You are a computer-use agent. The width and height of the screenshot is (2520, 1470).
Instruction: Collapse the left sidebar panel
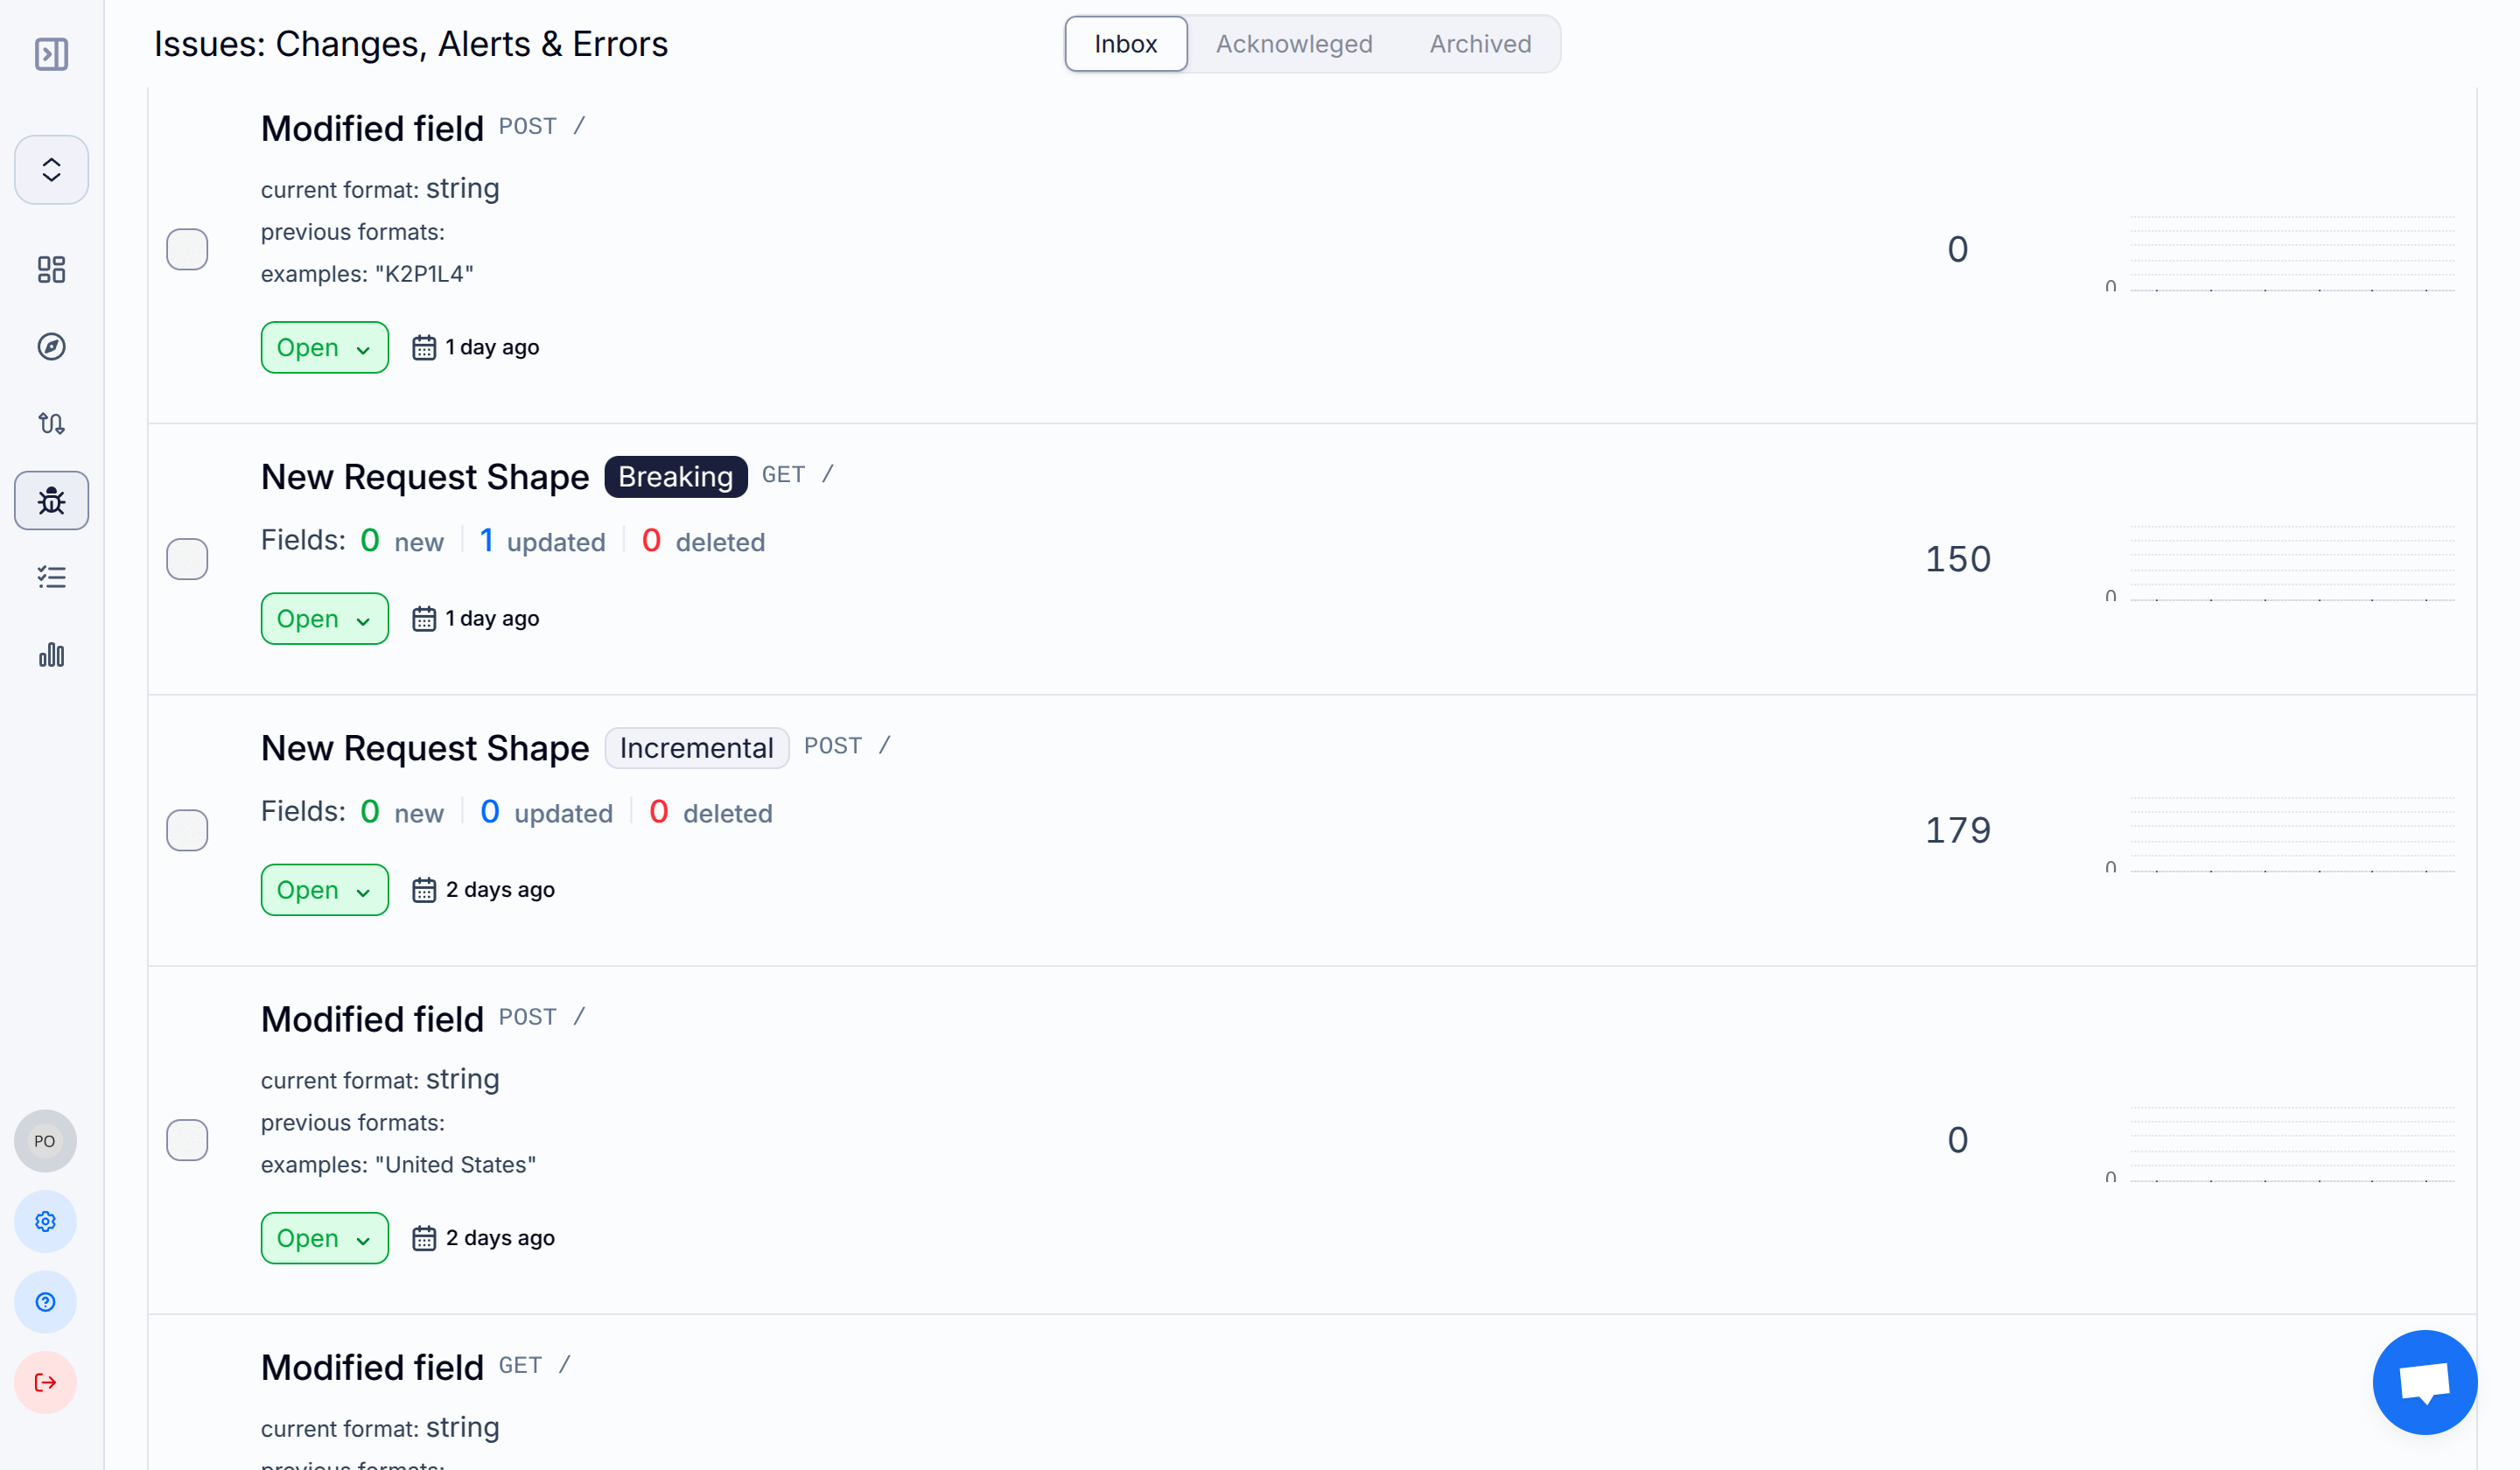[x=51, y=54]
